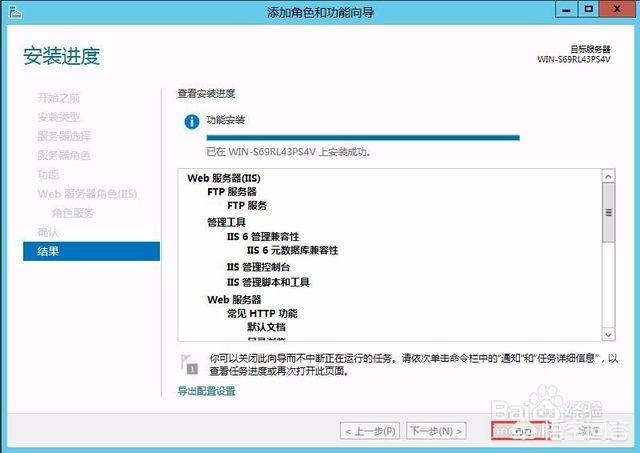Image resolution: width=640 pixels, height=453 pixels.
Task: Select the 结果 step in the sidebar
Action: click(91, 251)
